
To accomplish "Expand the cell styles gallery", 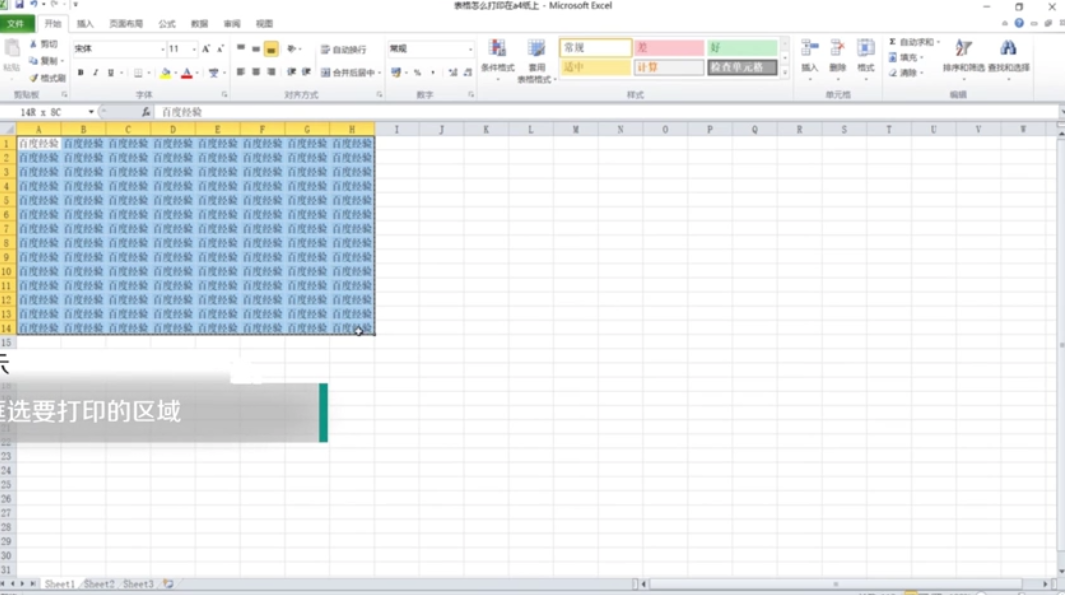I will [785, 72].
